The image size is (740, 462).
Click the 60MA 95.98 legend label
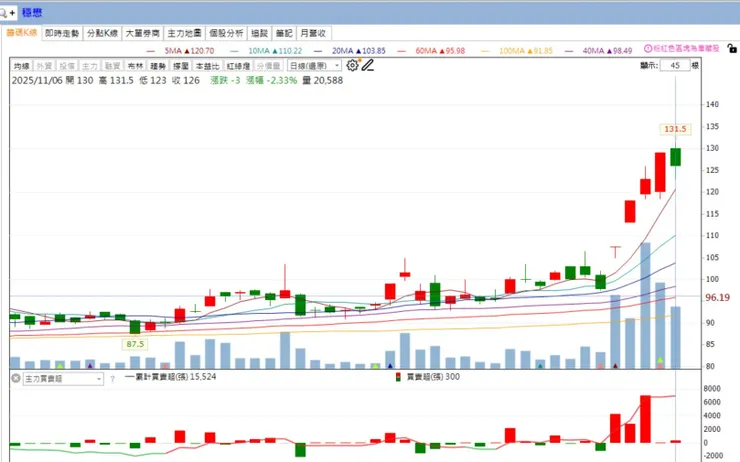(x=440, y=50)
